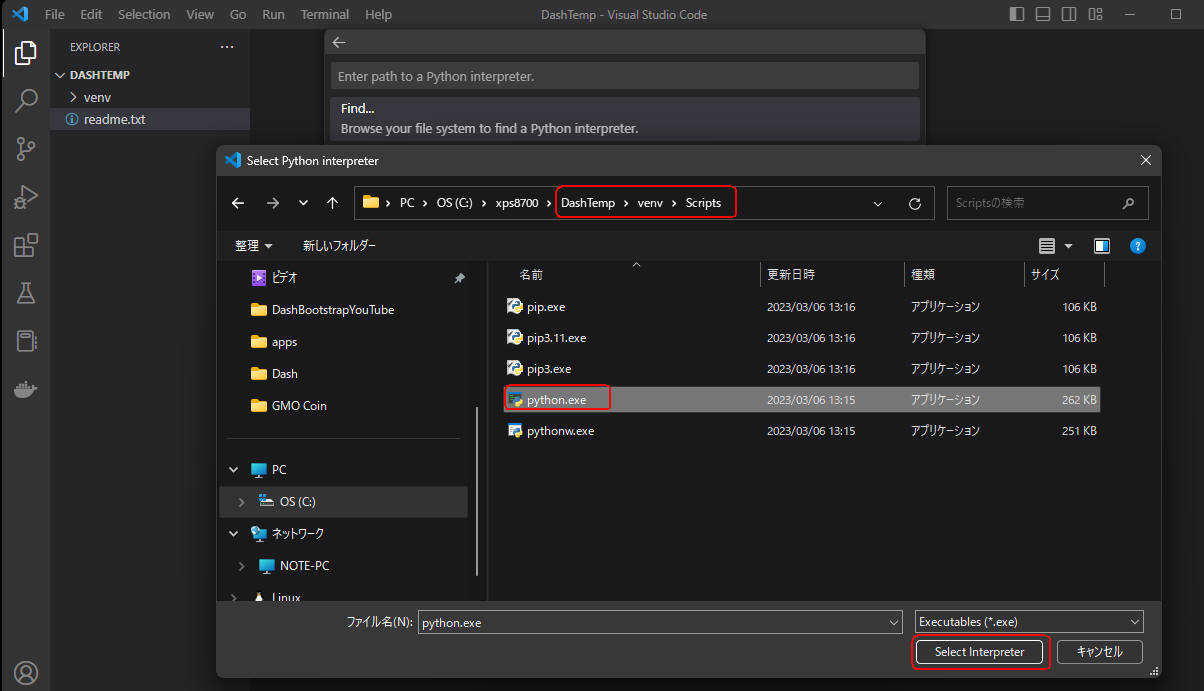Click 新しいフォルダー new folder button
The width and height of the screenshot is (1204, 691).
[340, 245]
